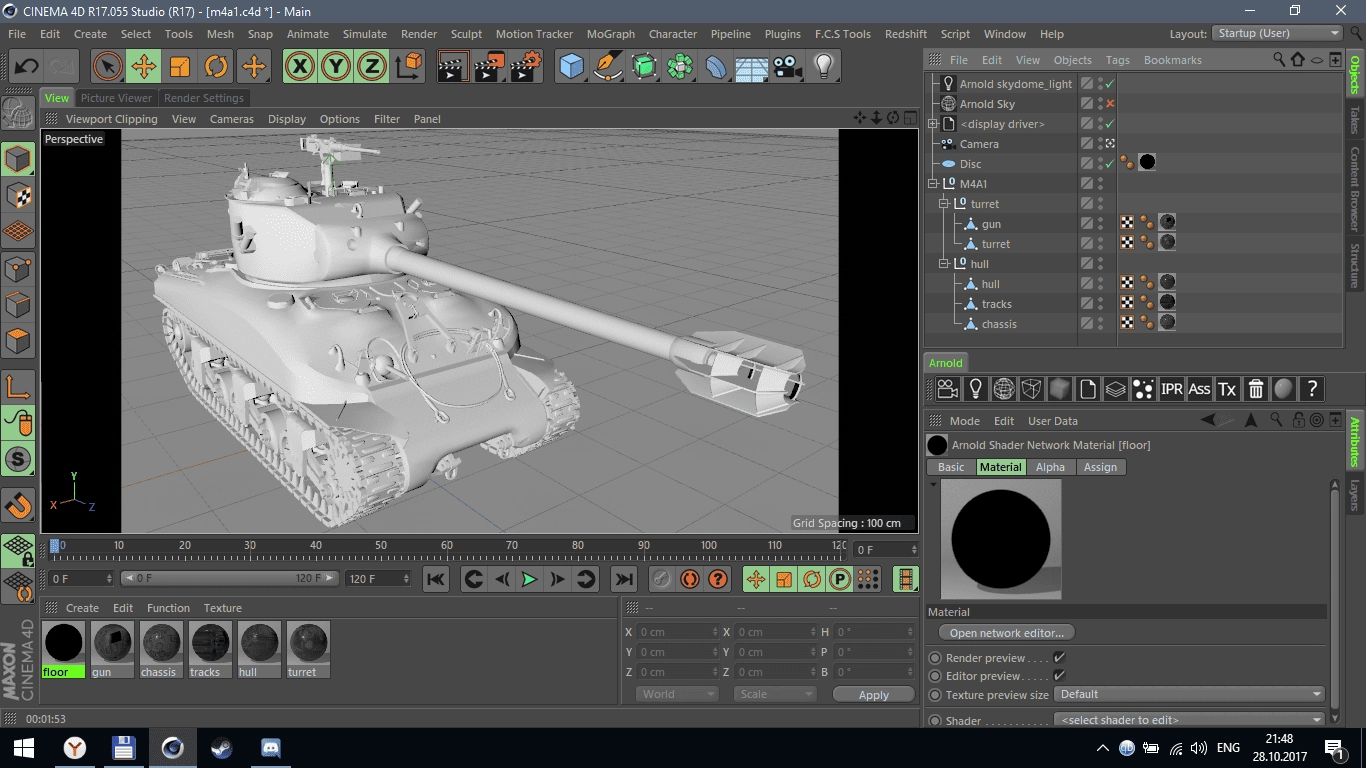The height and width of the screenshot is (768, 1366).
Task: Add a Floor environment object
Action: [x=752, y=67]
